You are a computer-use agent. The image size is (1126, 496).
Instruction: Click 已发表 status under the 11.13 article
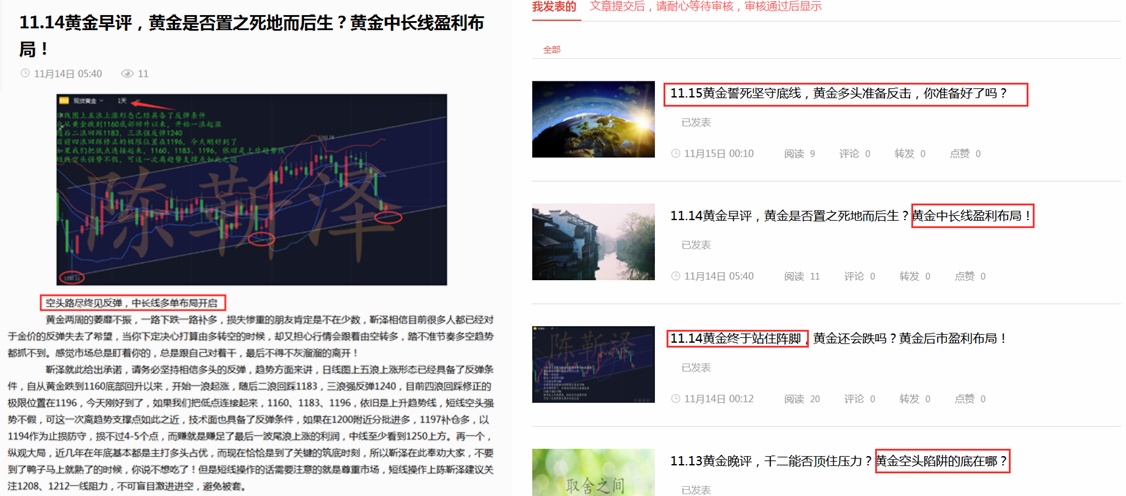coord(696,490)
